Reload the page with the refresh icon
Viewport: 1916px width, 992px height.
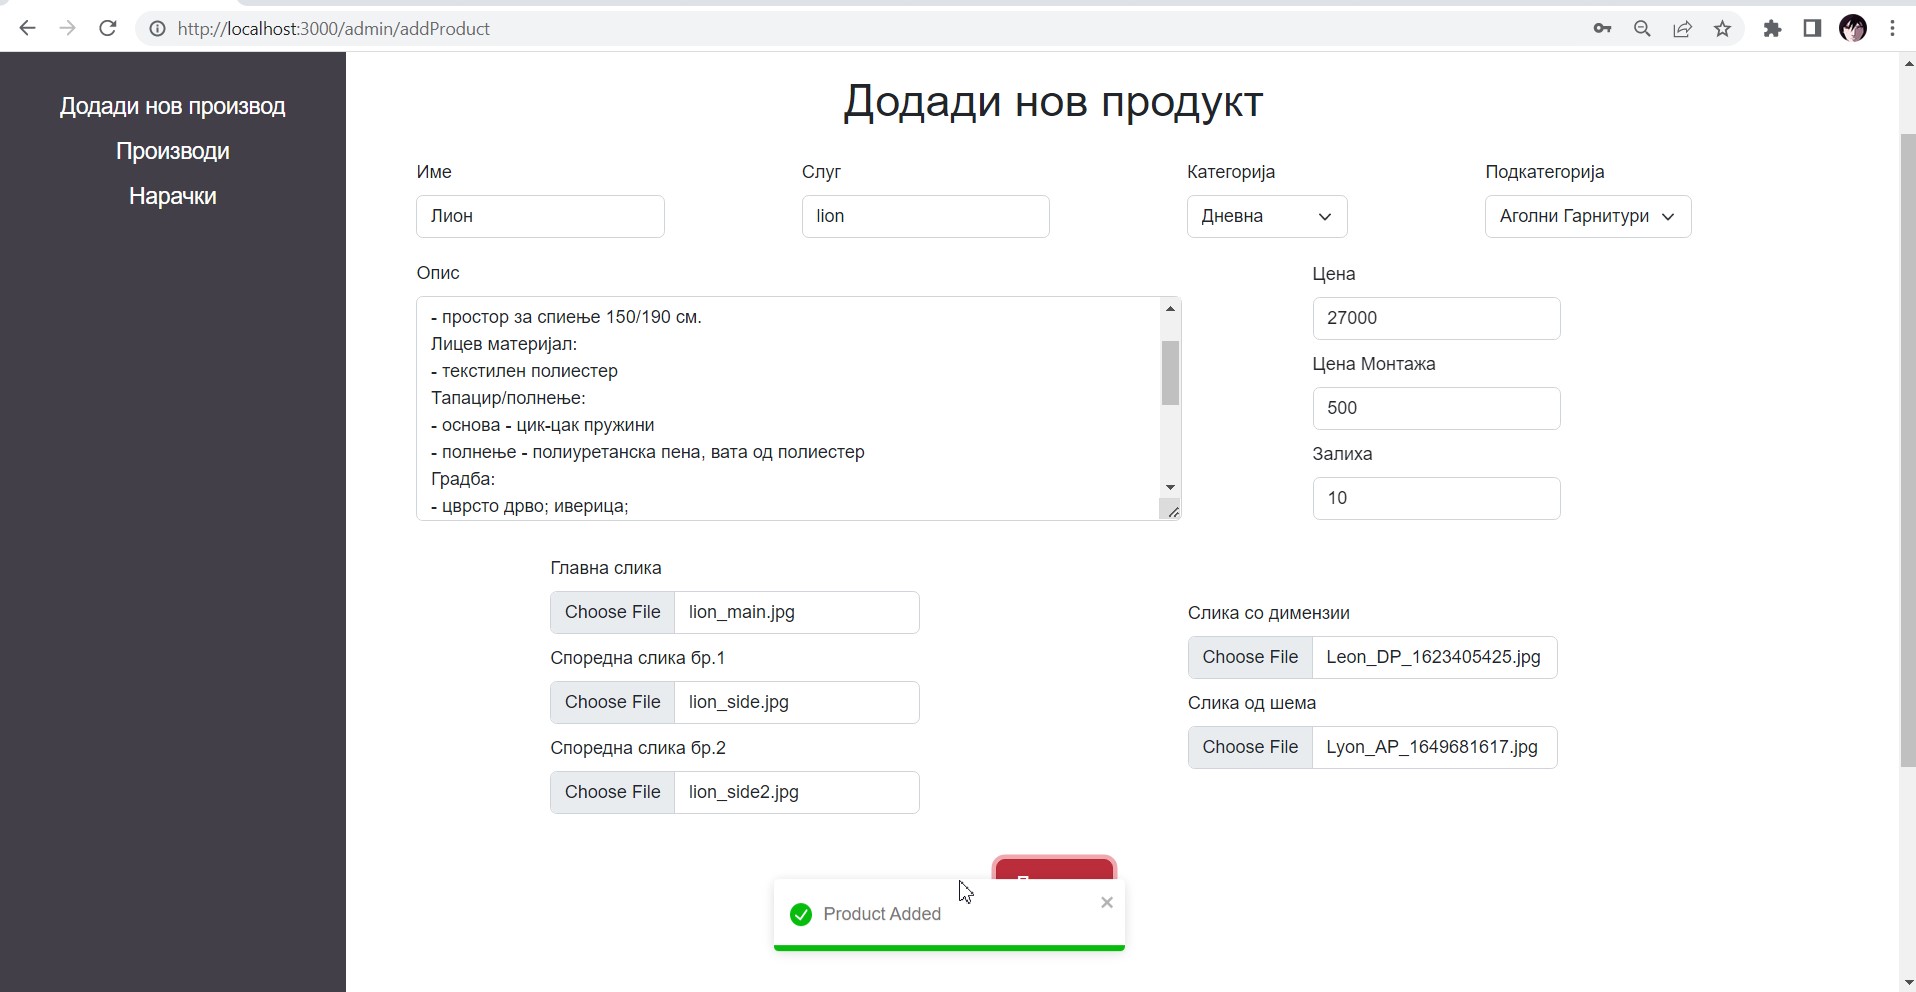(x=108, y=29)
